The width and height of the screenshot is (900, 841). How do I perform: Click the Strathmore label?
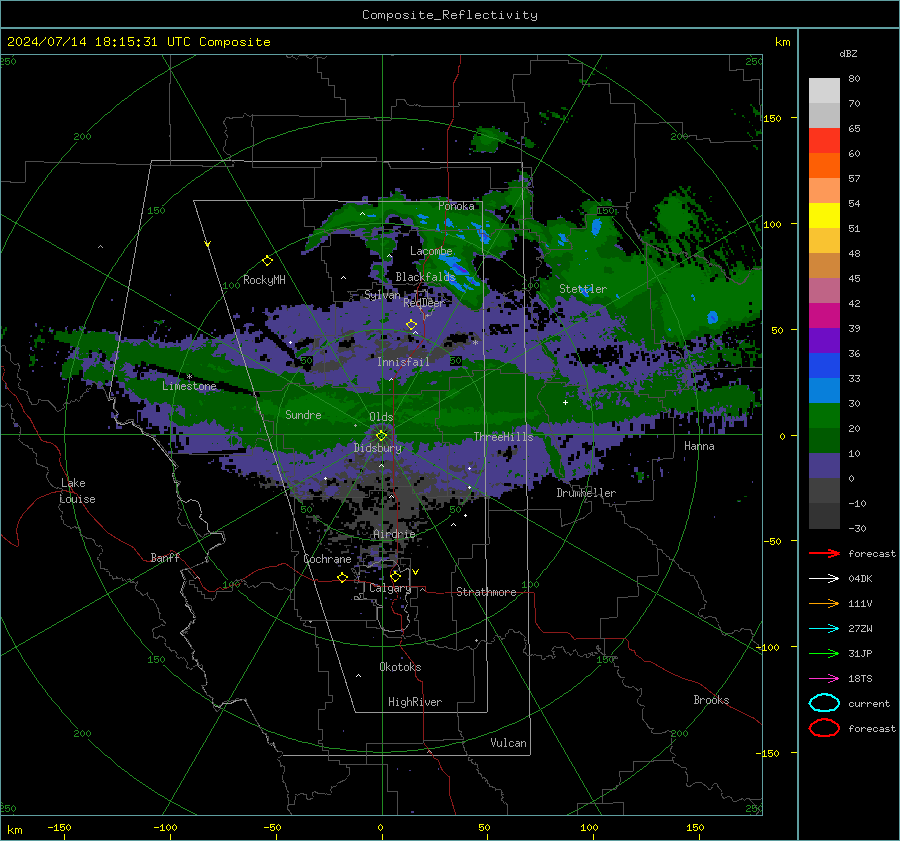[x=486, y=592]
